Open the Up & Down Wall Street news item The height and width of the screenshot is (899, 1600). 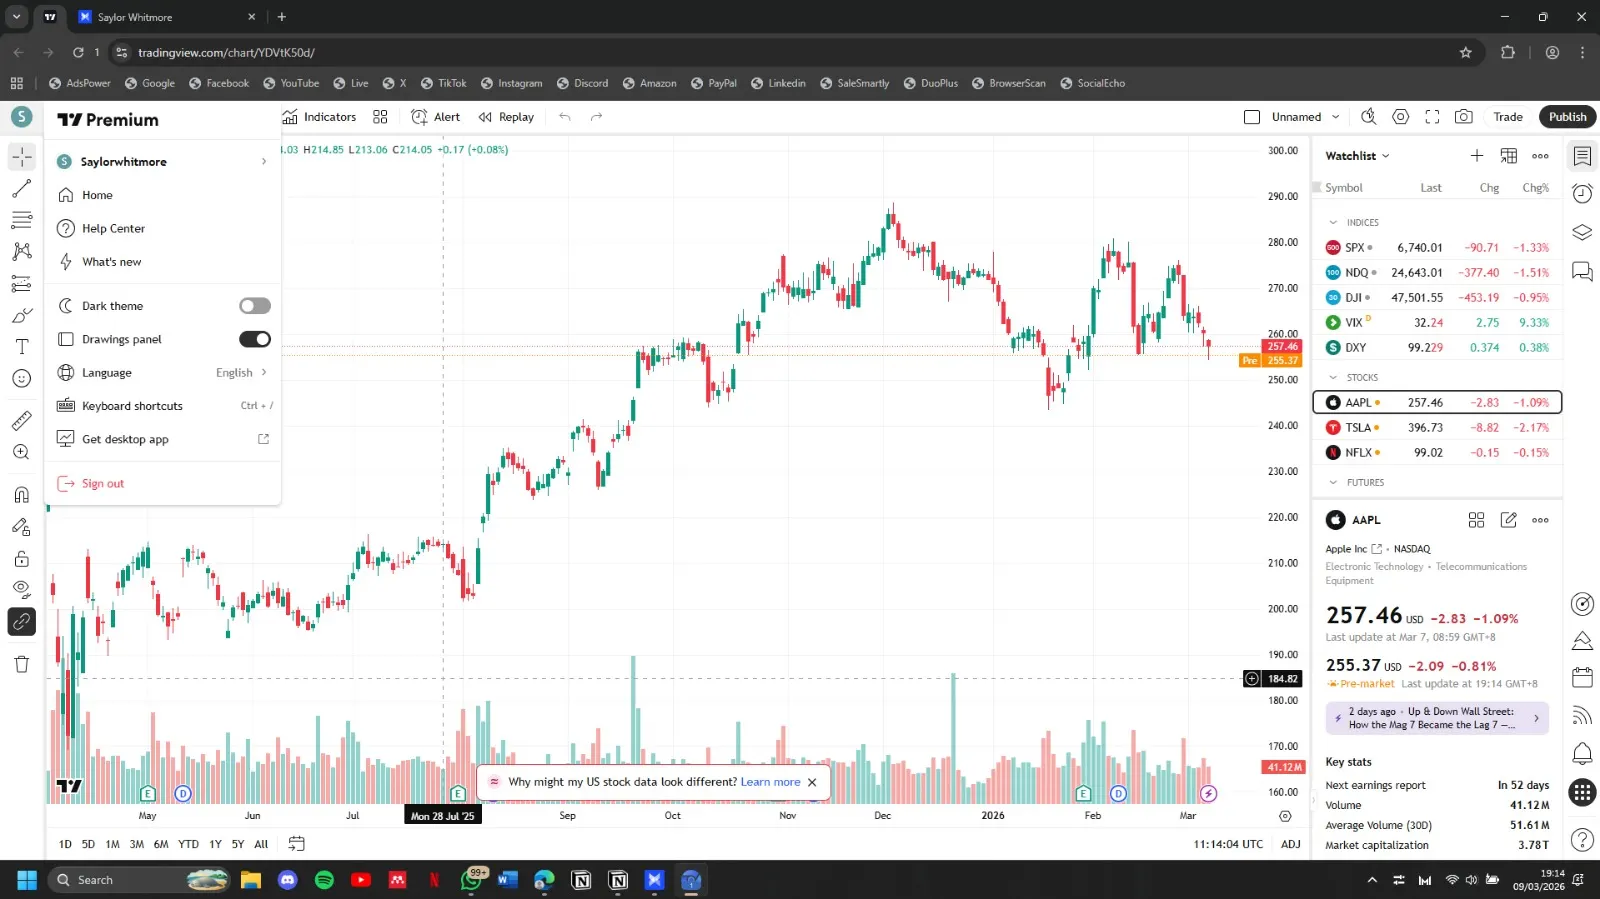click(x=1437, y=718)
